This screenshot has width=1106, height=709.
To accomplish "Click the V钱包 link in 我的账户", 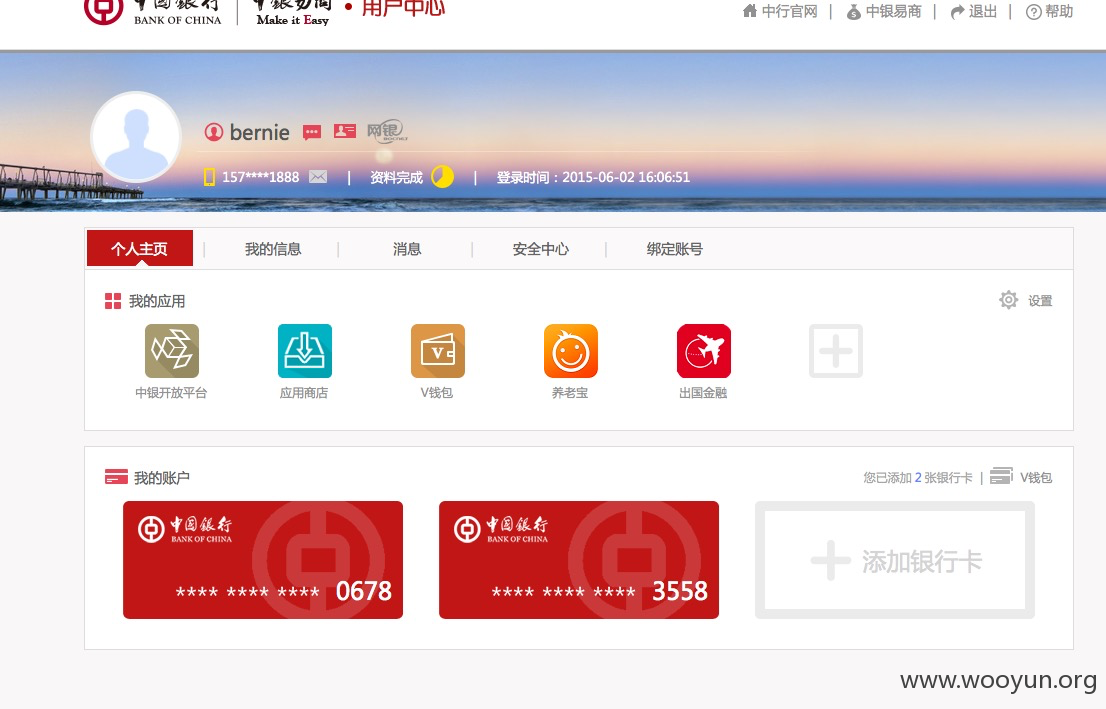I will tap(1035, 478).
